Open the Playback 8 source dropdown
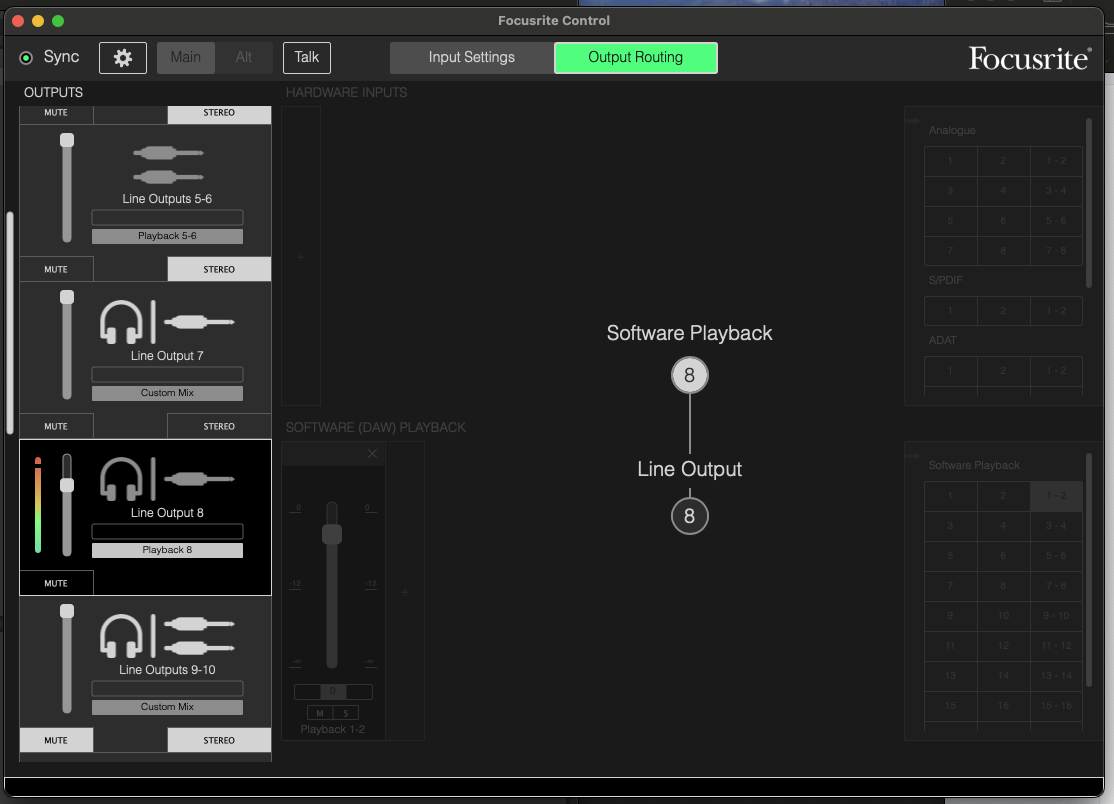The height and width of the screenshot is (804, 1114). tap(167, 550)
